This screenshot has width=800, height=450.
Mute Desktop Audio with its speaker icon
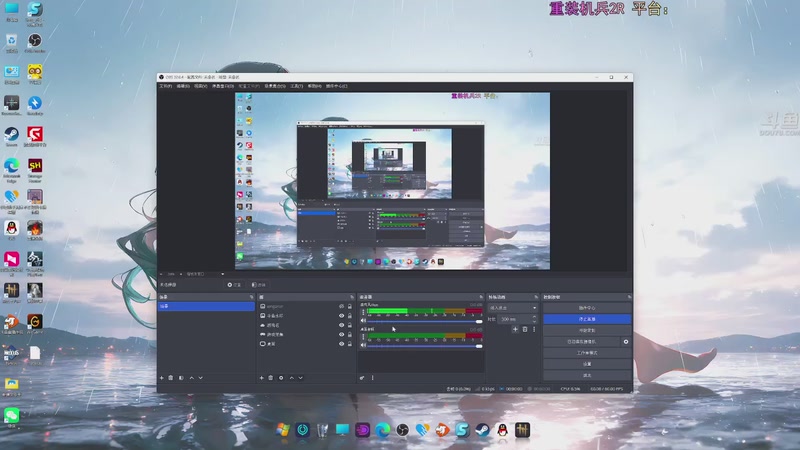(363, 345)
